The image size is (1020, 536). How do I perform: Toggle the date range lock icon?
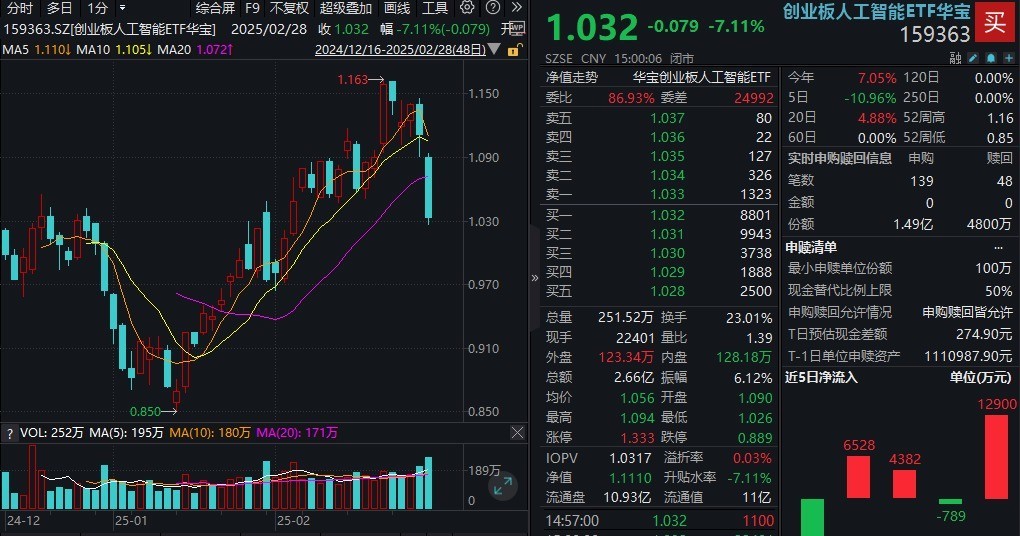pyautogui.click(x=515, y=49)
